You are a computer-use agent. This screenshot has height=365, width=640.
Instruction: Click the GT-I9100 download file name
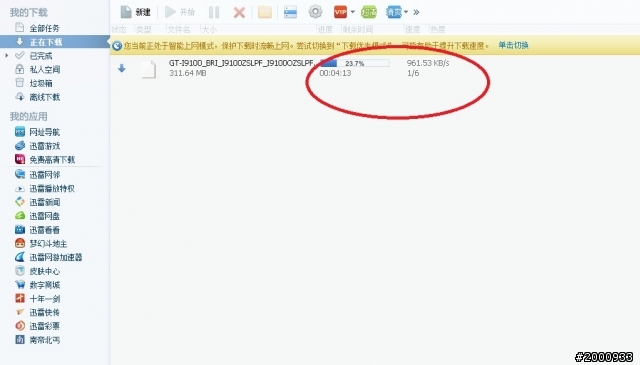pyautogui.click(x=241, y=63)
